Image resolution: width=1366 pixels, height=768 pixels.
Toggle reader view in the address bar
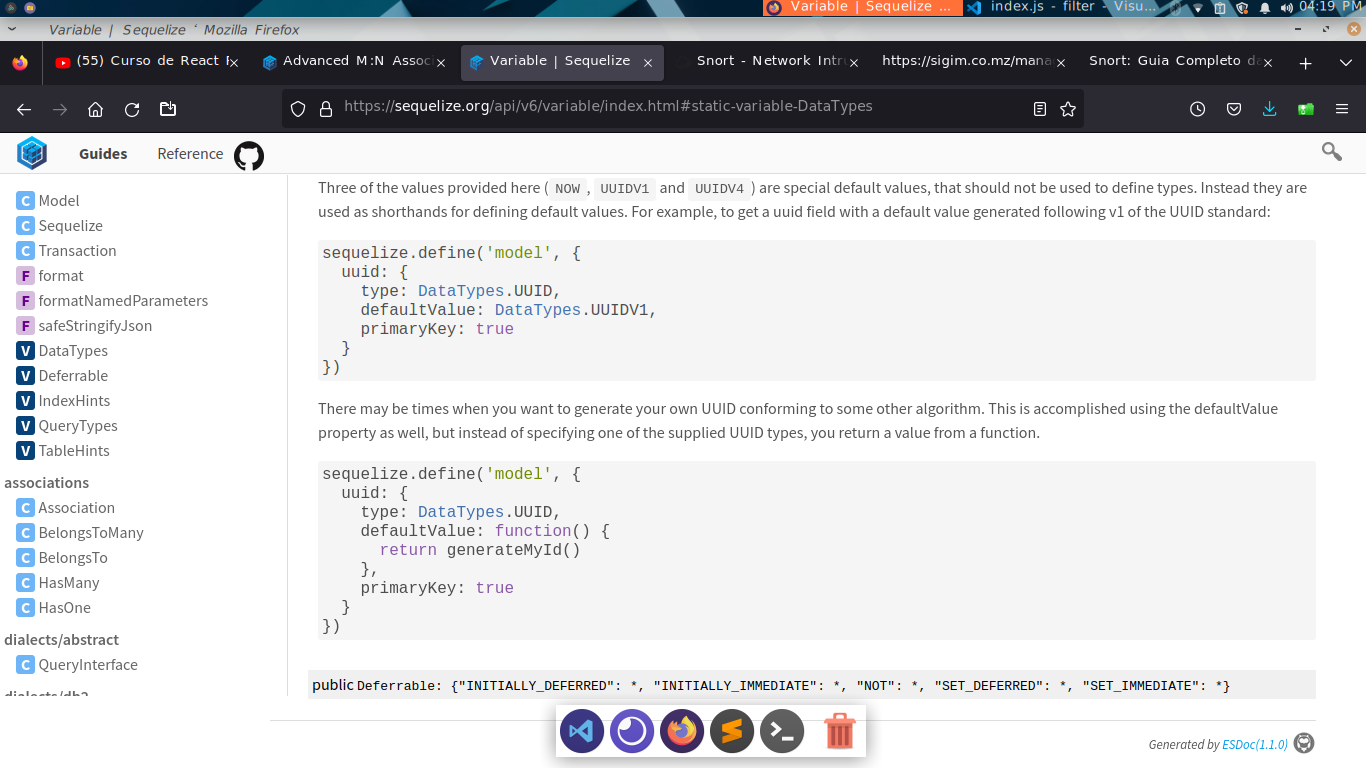[x=1039, y=107]
